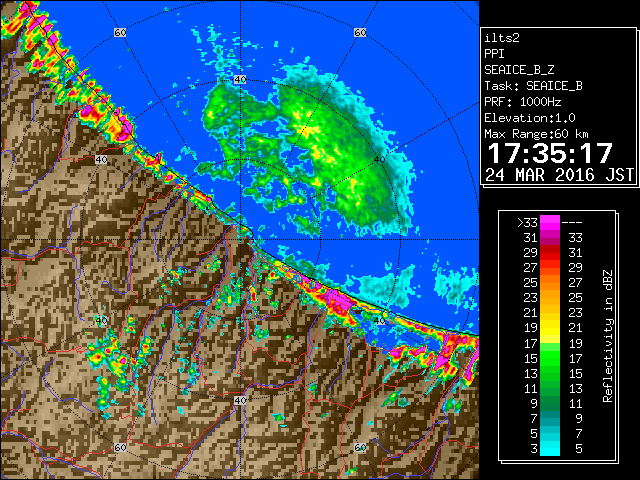This screenshot has height=480, width=640.
Task: Click the '40' ring label south of radar
Action: 240,400
